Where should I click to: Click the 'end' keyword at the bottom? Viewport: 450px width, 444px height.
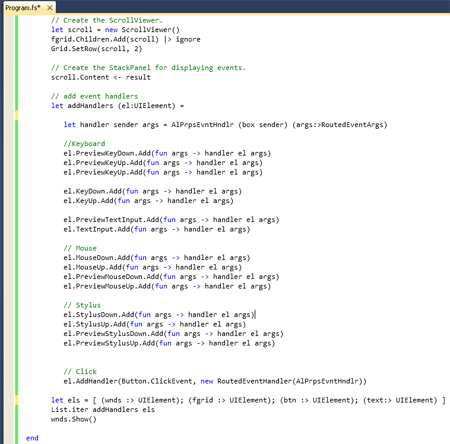click(32, 438)
